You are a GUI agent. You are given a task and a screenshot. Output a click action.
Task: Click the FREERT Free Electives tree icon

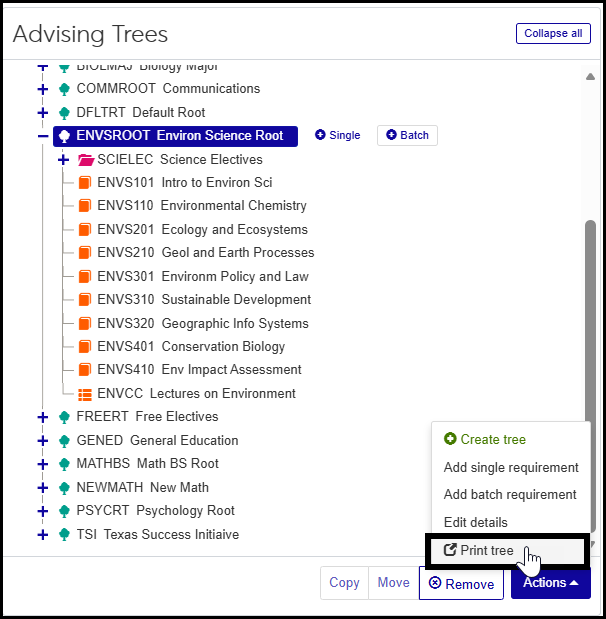(x=64, y=417)
